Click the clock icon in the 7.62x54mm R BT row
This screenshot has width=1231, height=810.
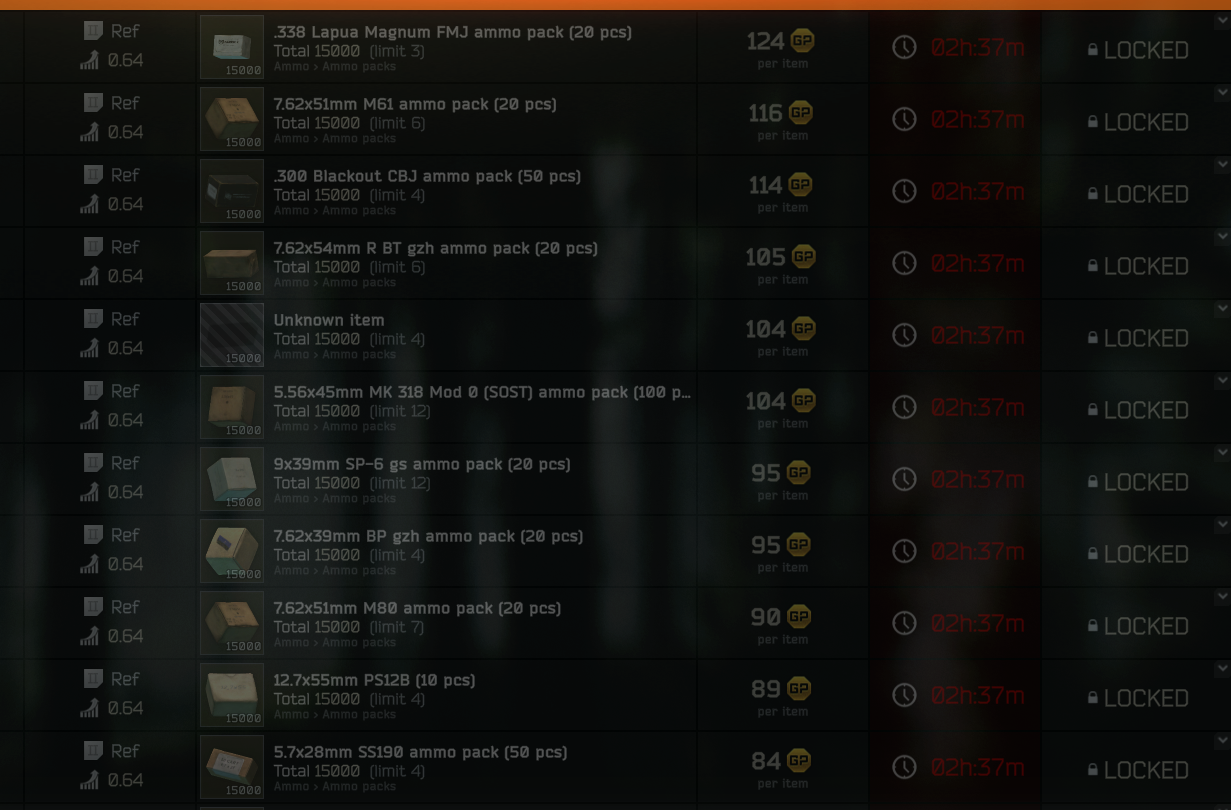tap(904, 263)
